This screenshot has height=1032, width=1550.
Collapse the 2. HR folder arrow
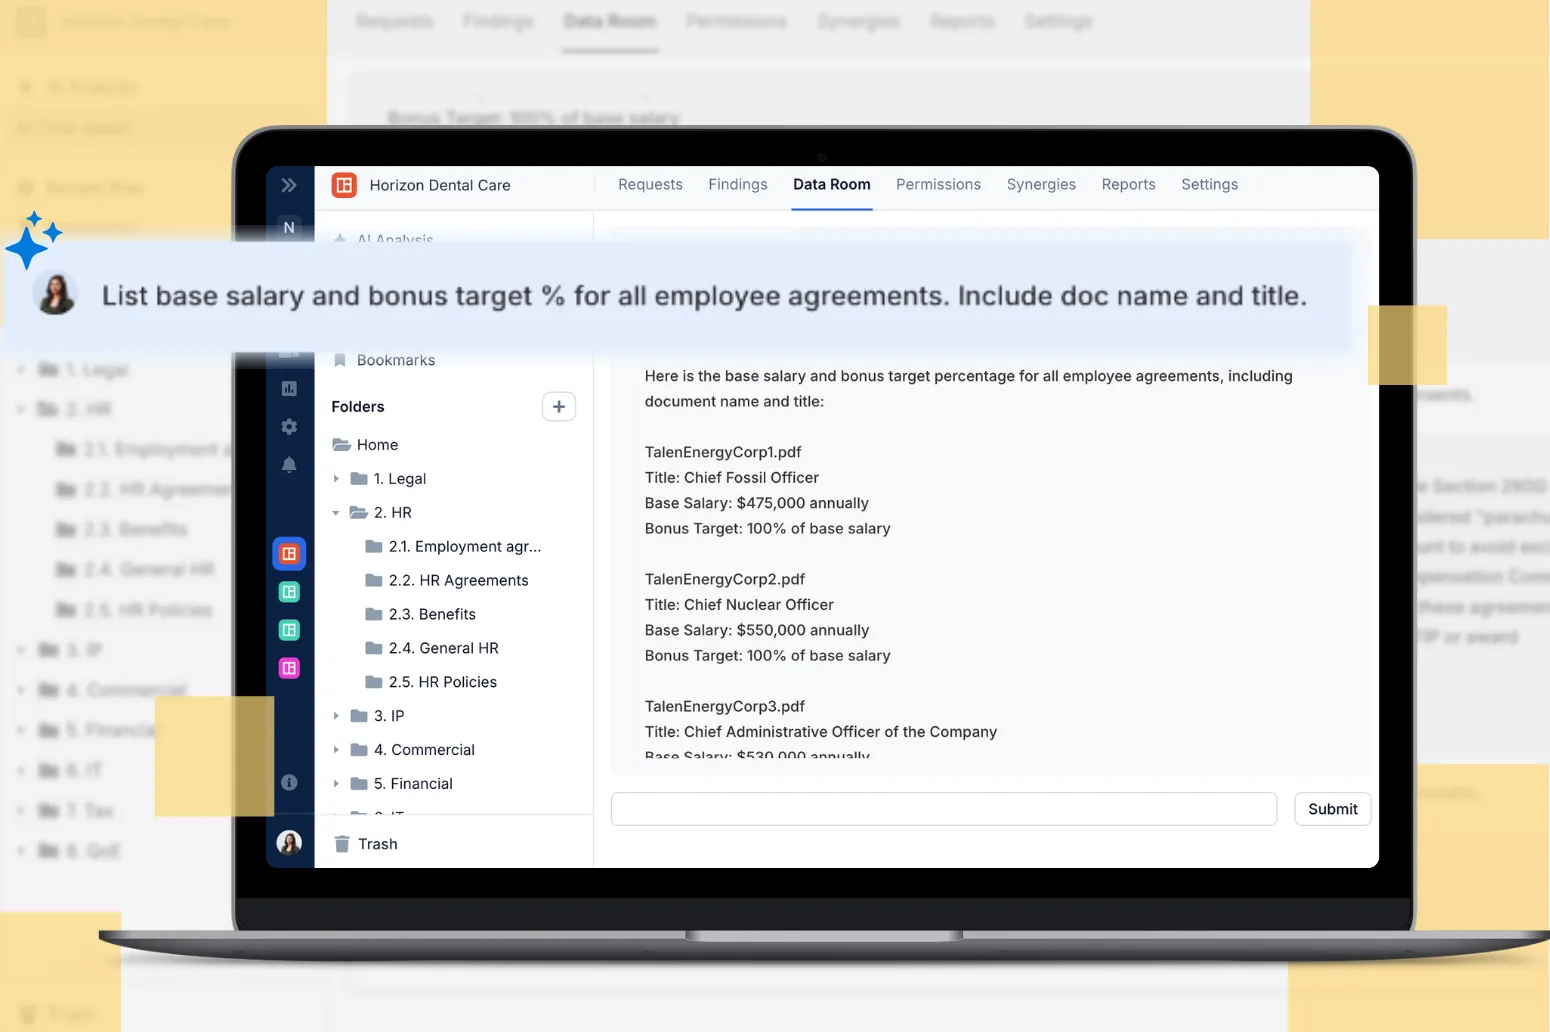[x=336, y=513]
